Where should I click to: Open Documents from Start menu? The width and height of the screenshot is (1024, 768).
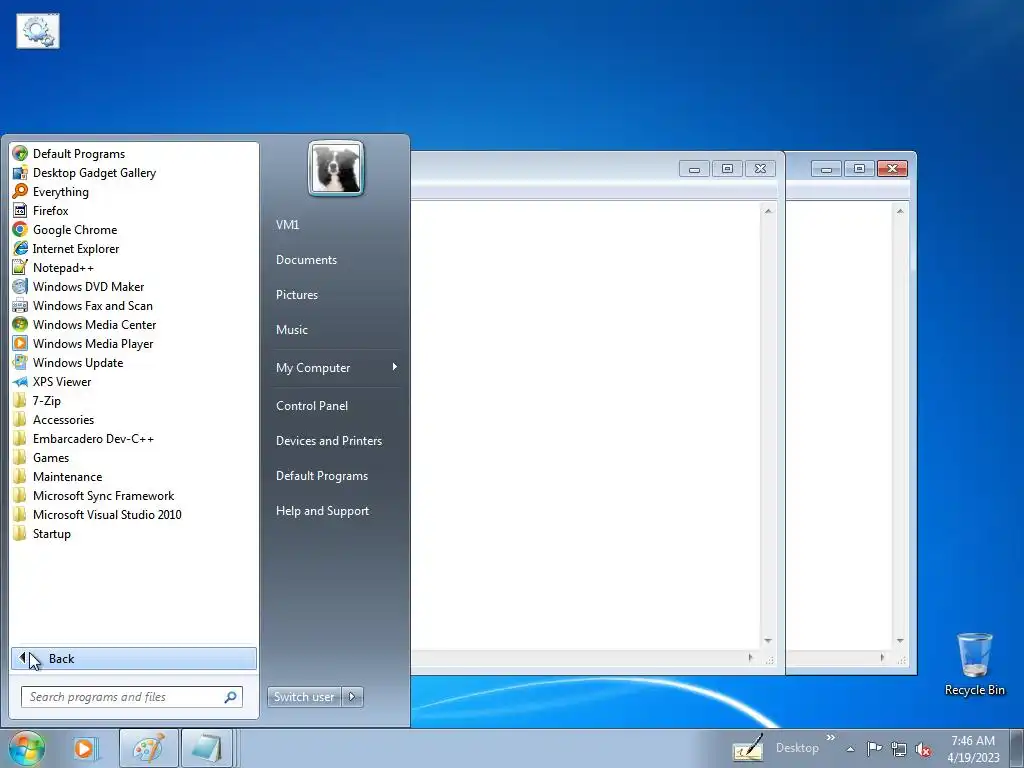pos(306,259)
